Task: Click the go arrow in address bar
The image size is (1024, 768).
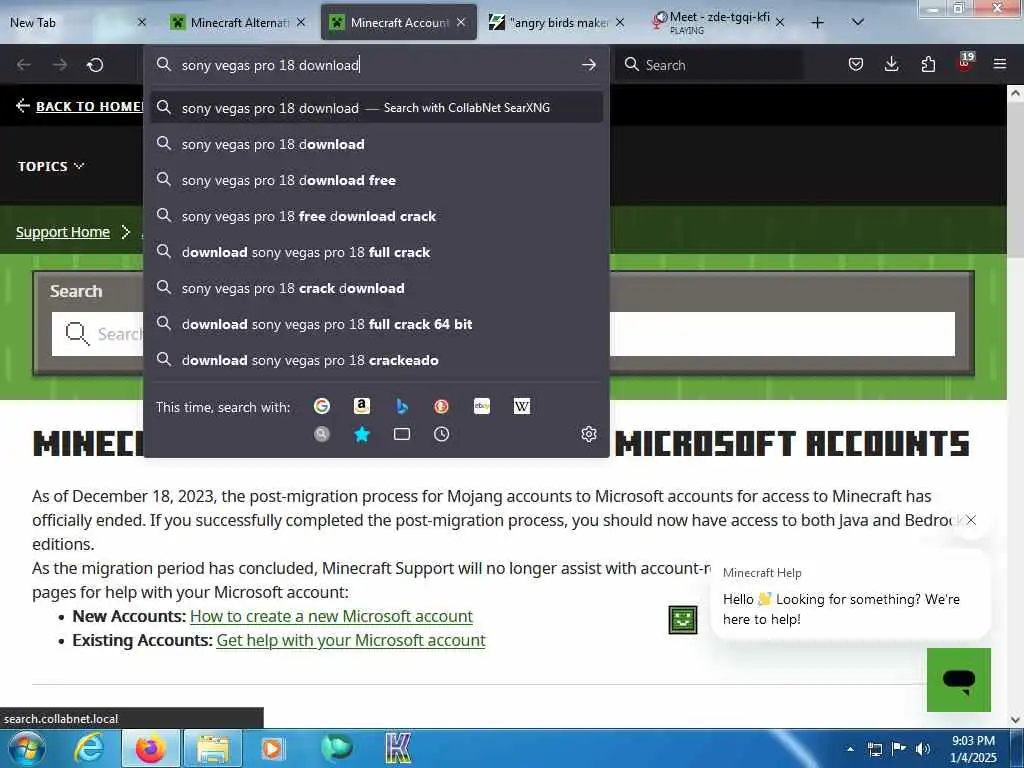Action: pos(588,65)
